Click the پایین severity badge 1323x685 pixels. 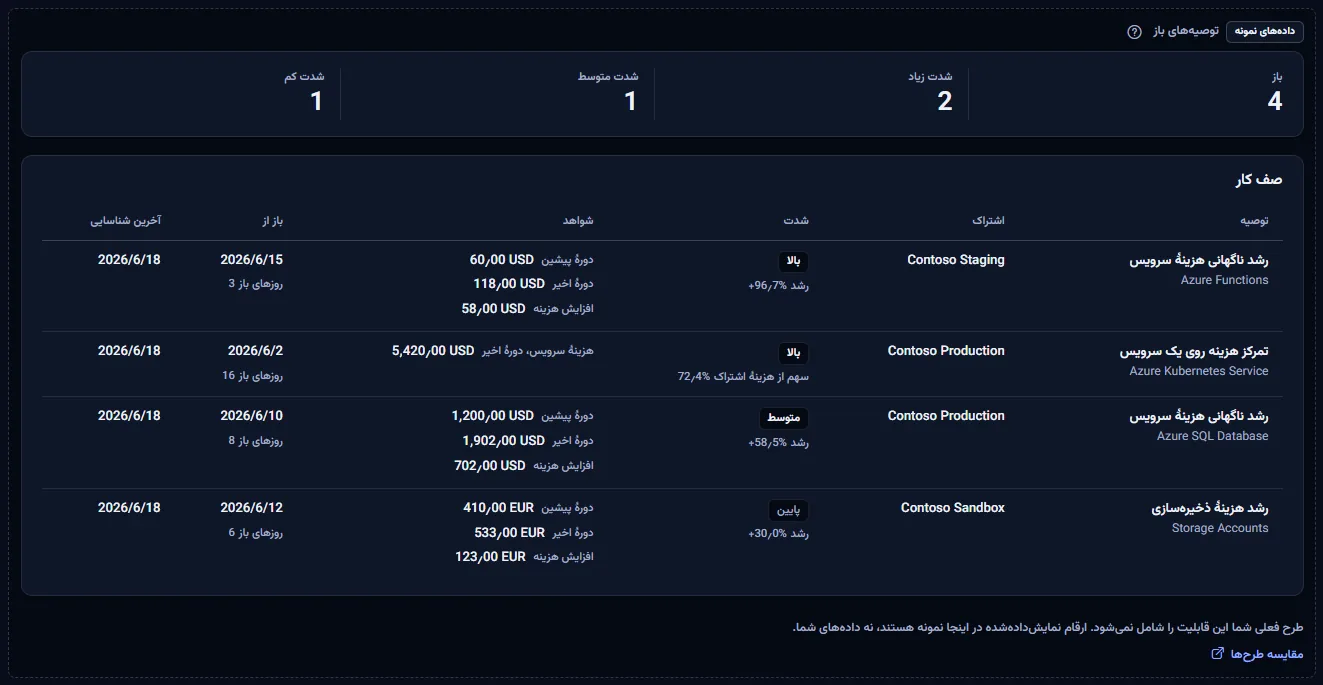pos(788,510)
